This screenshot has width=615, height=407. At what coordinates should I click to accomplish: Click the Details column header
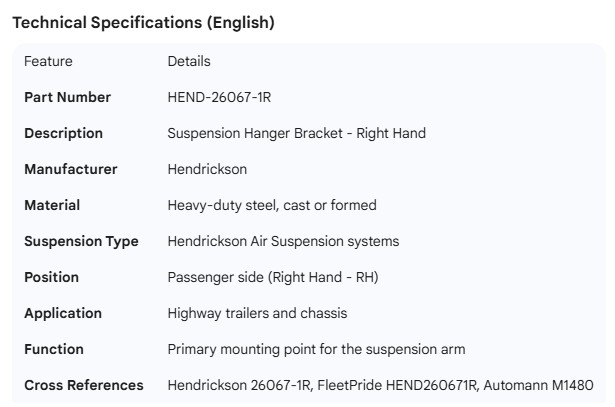tap(189, 62)
